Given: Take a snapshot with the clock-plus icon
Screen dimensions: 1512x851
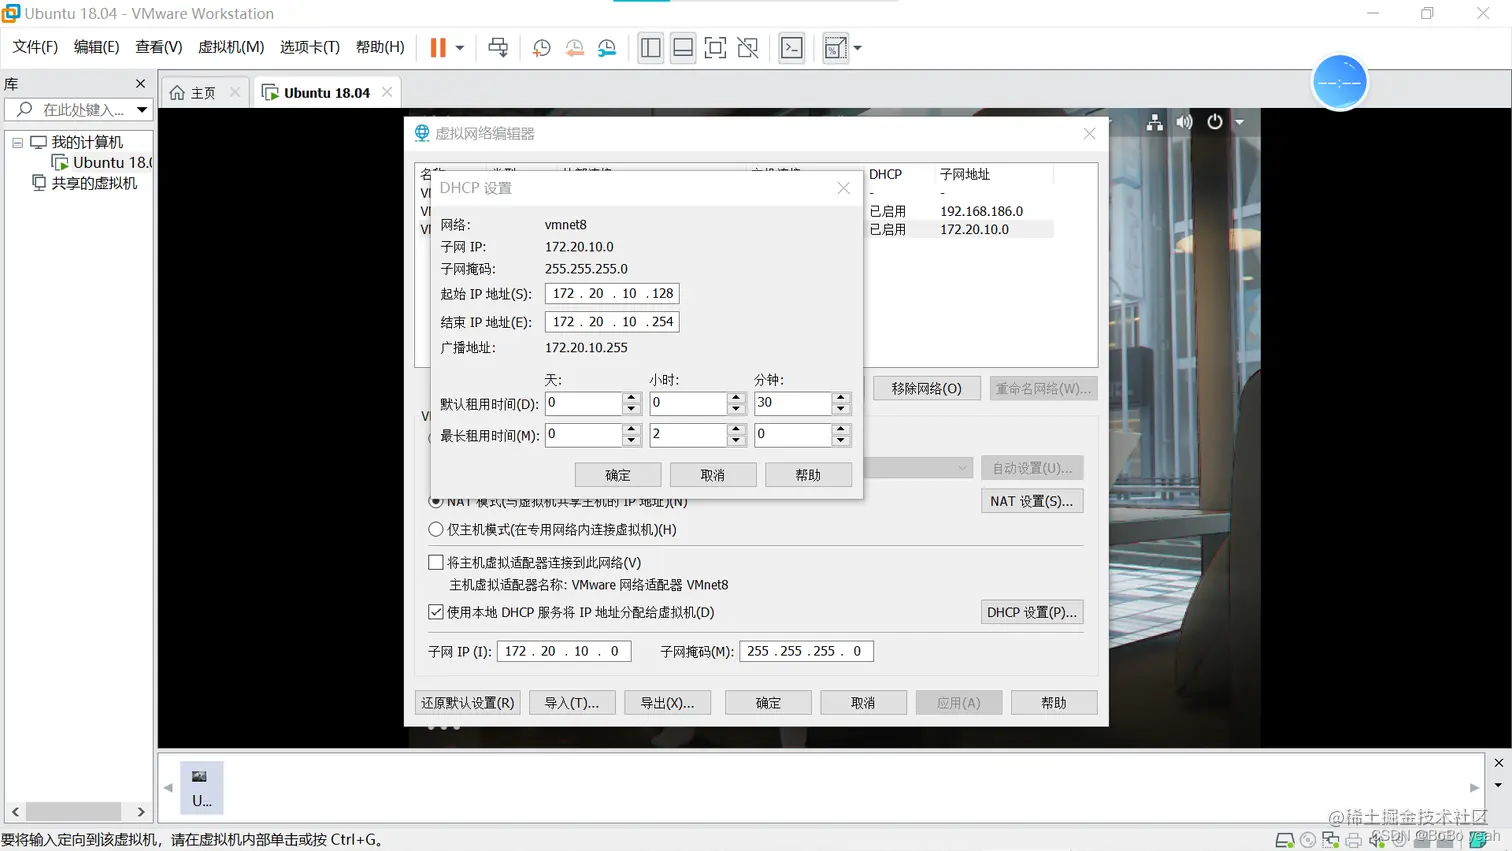Looking at the screenshot, I should [541, 47].
